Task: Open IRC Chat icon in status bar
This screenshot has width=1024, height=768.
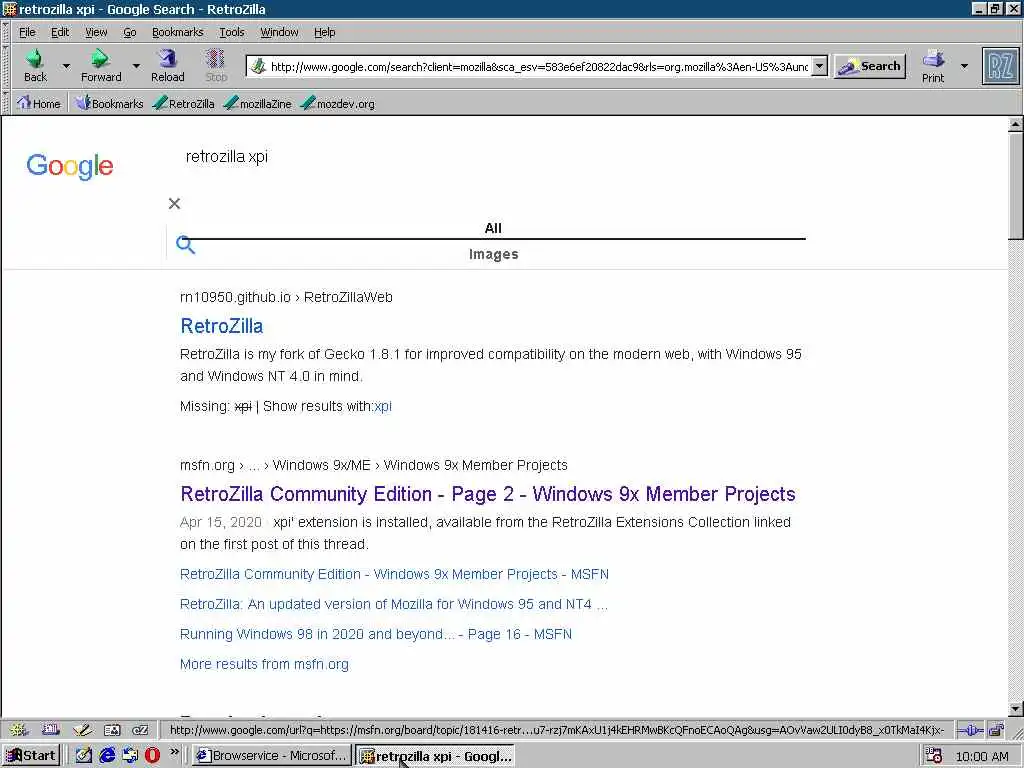Action: coord(140,729)
